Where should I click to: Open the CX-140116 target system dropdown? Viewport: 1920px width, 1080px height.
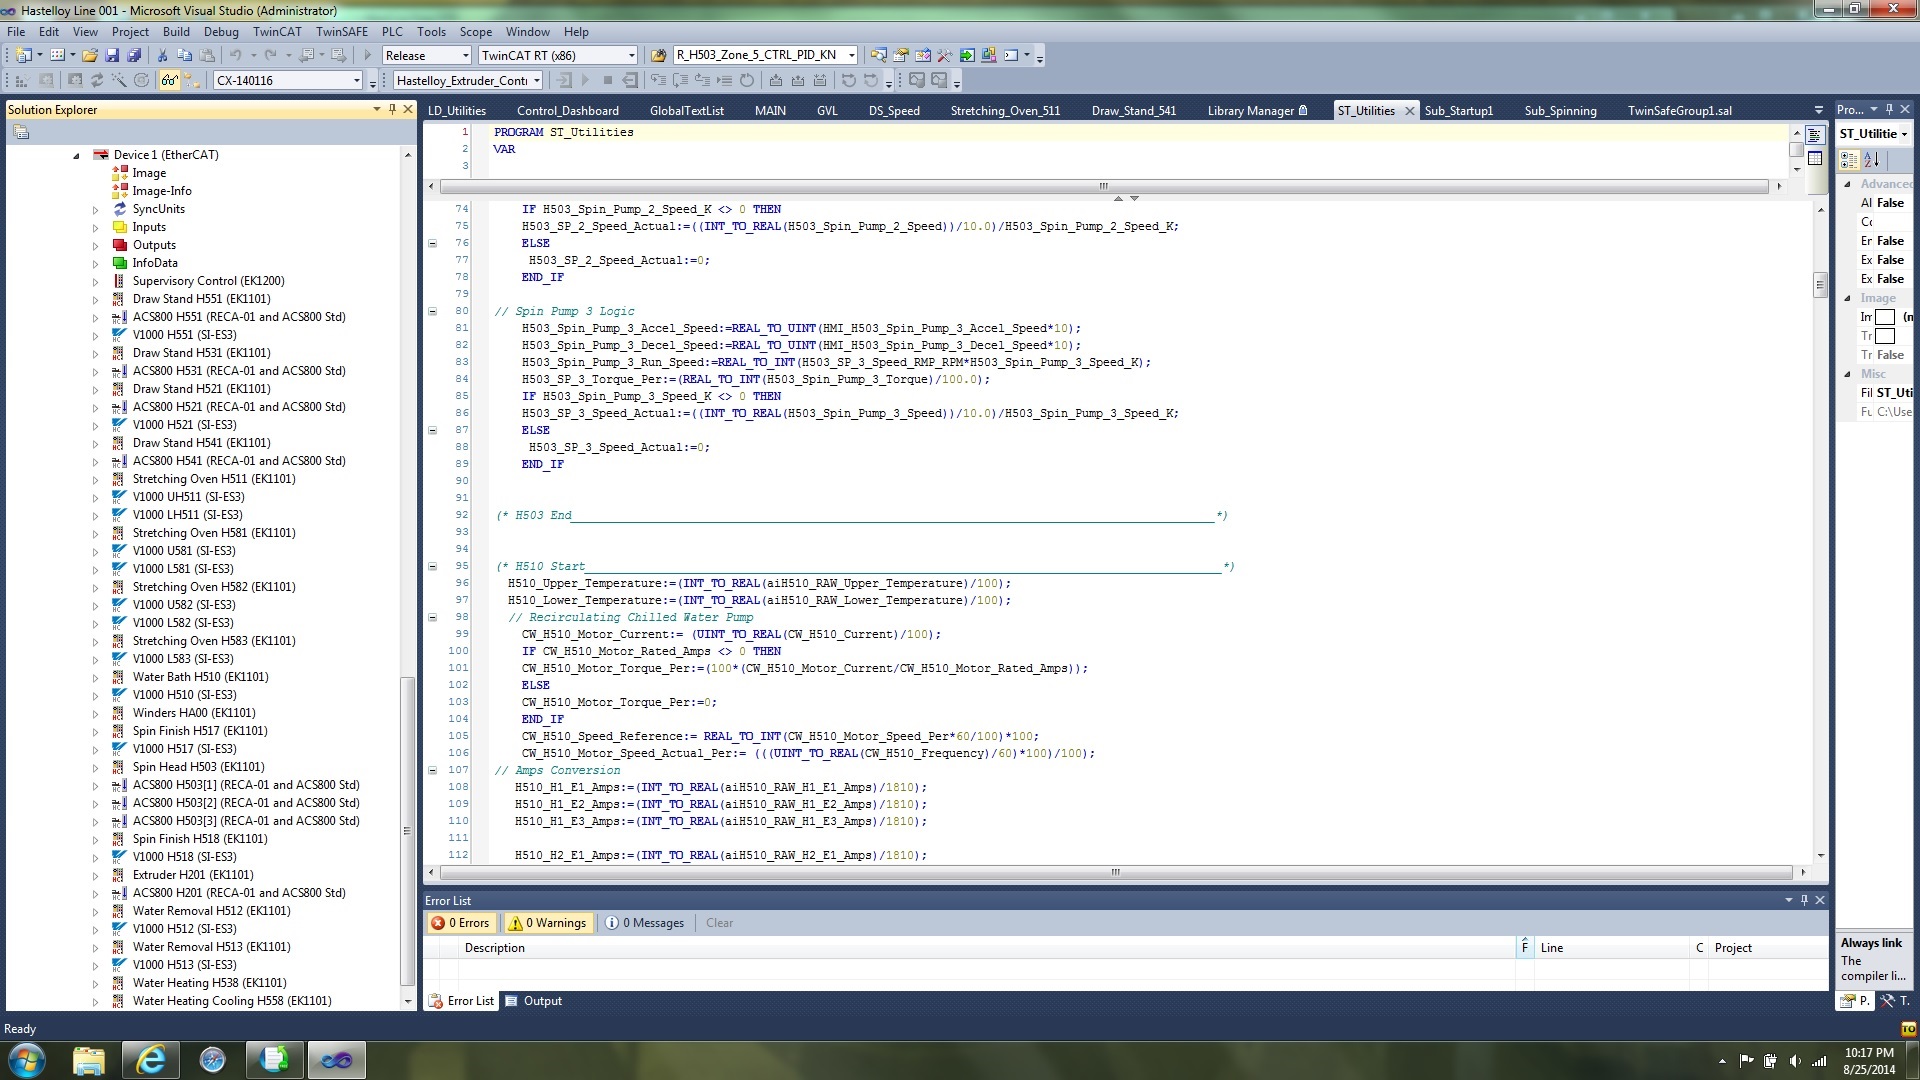pos(356,81)
